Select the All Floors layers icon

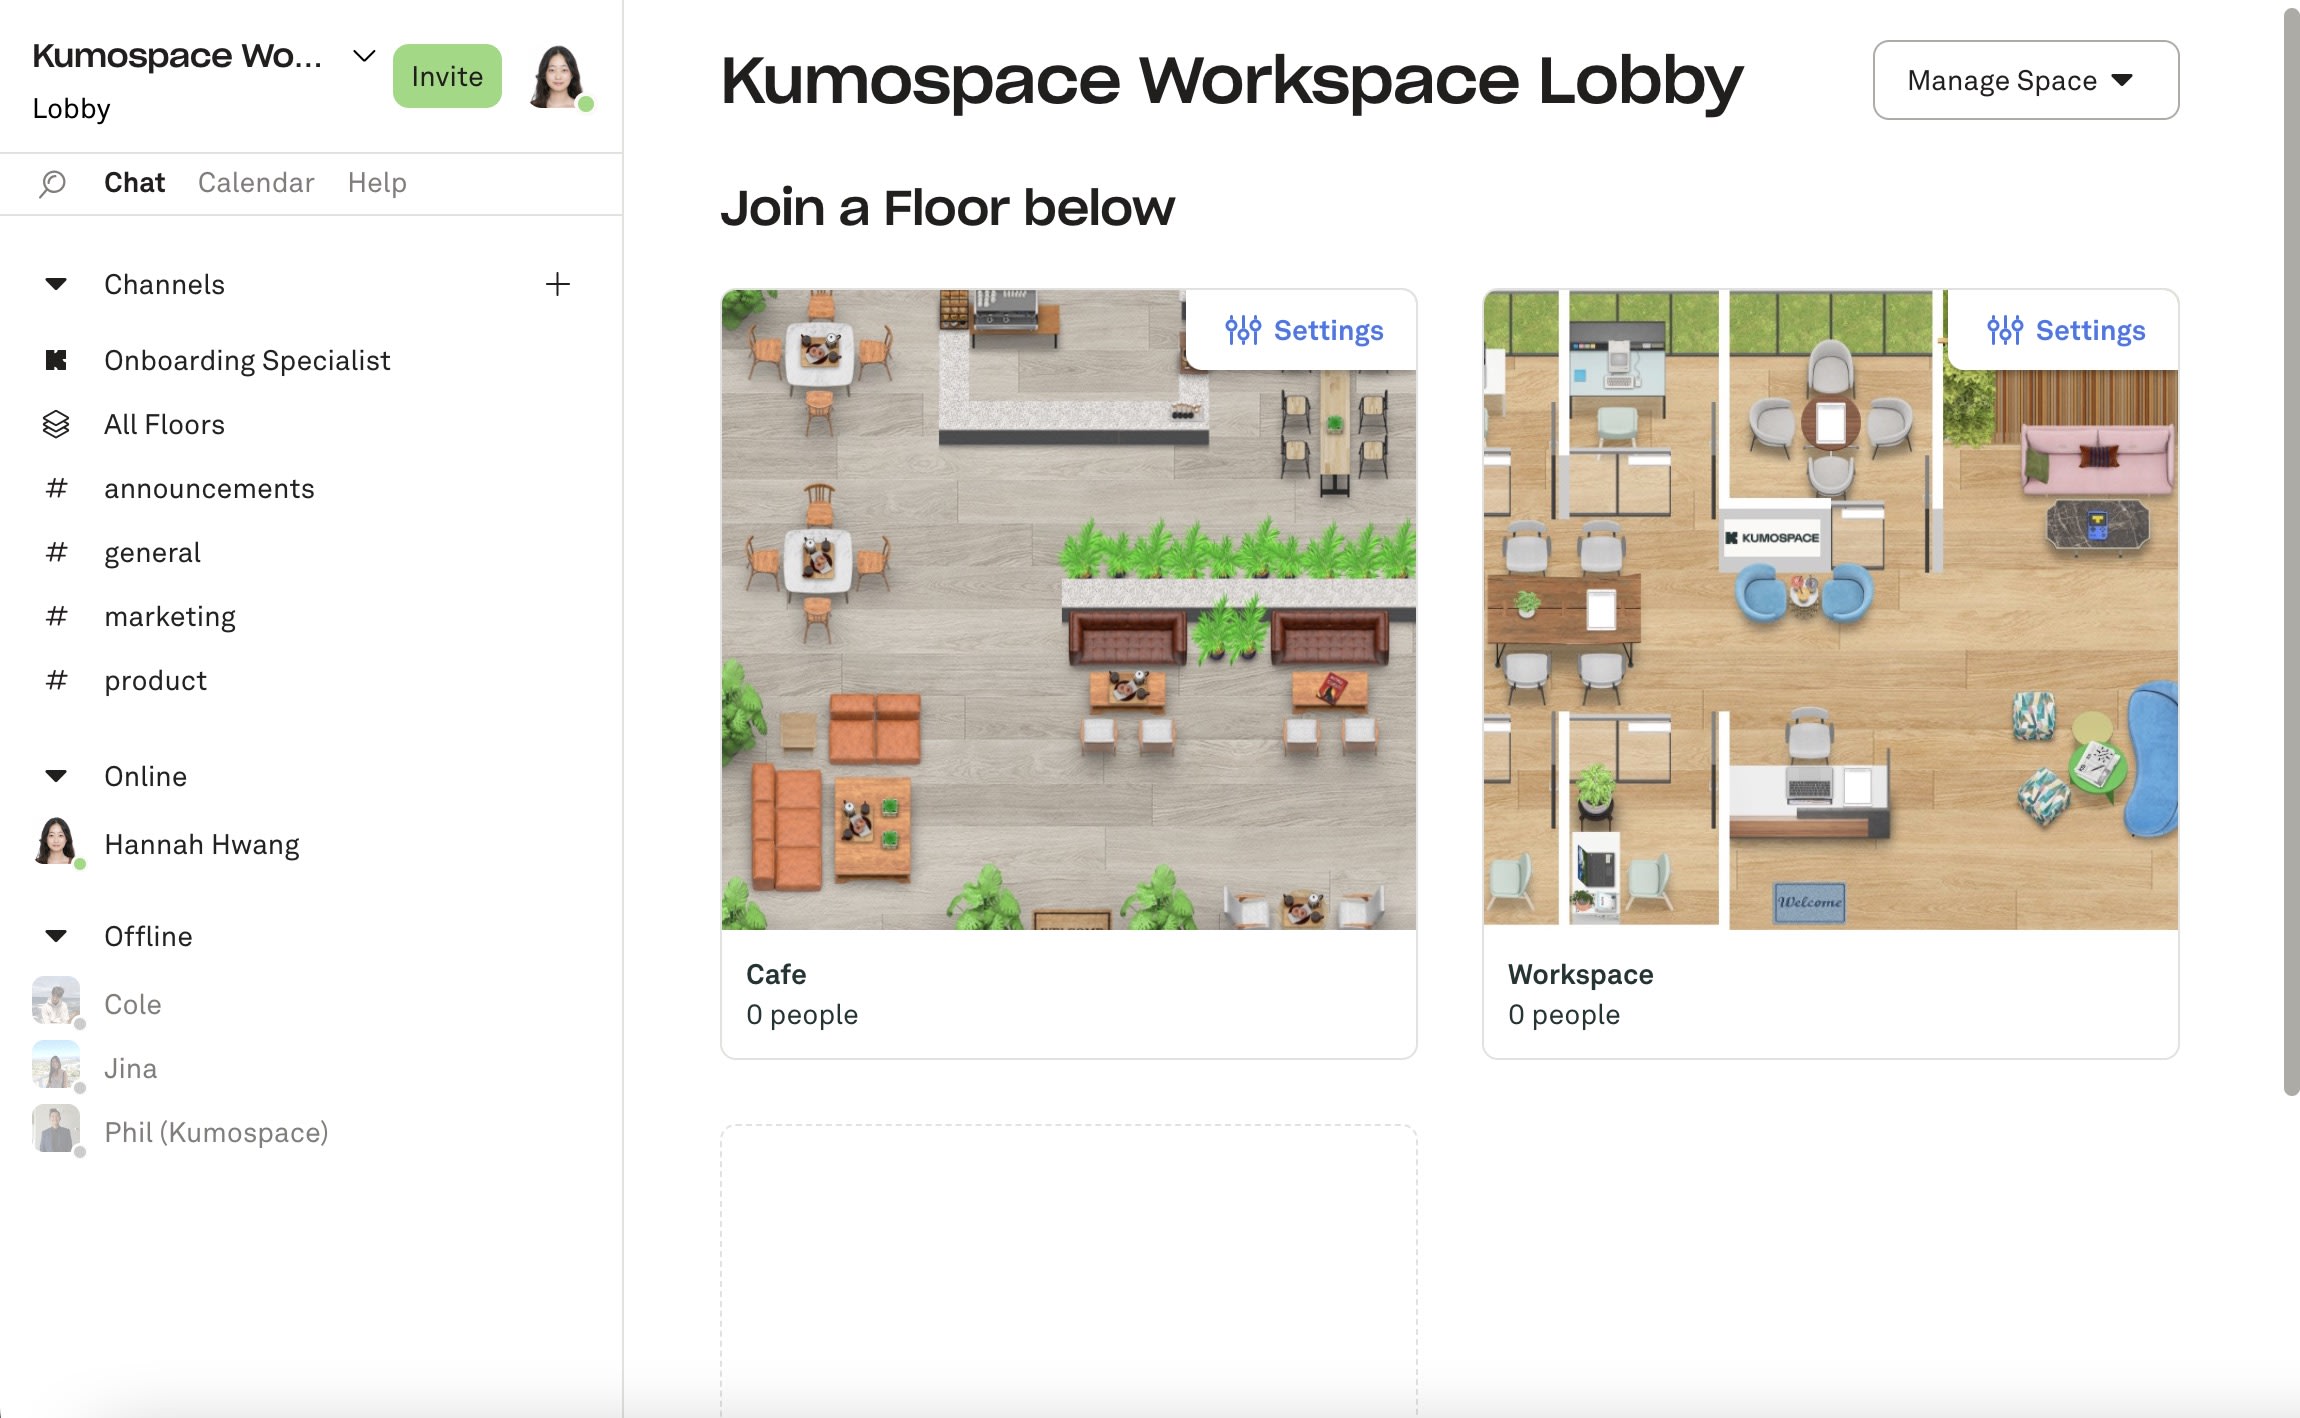56,424
